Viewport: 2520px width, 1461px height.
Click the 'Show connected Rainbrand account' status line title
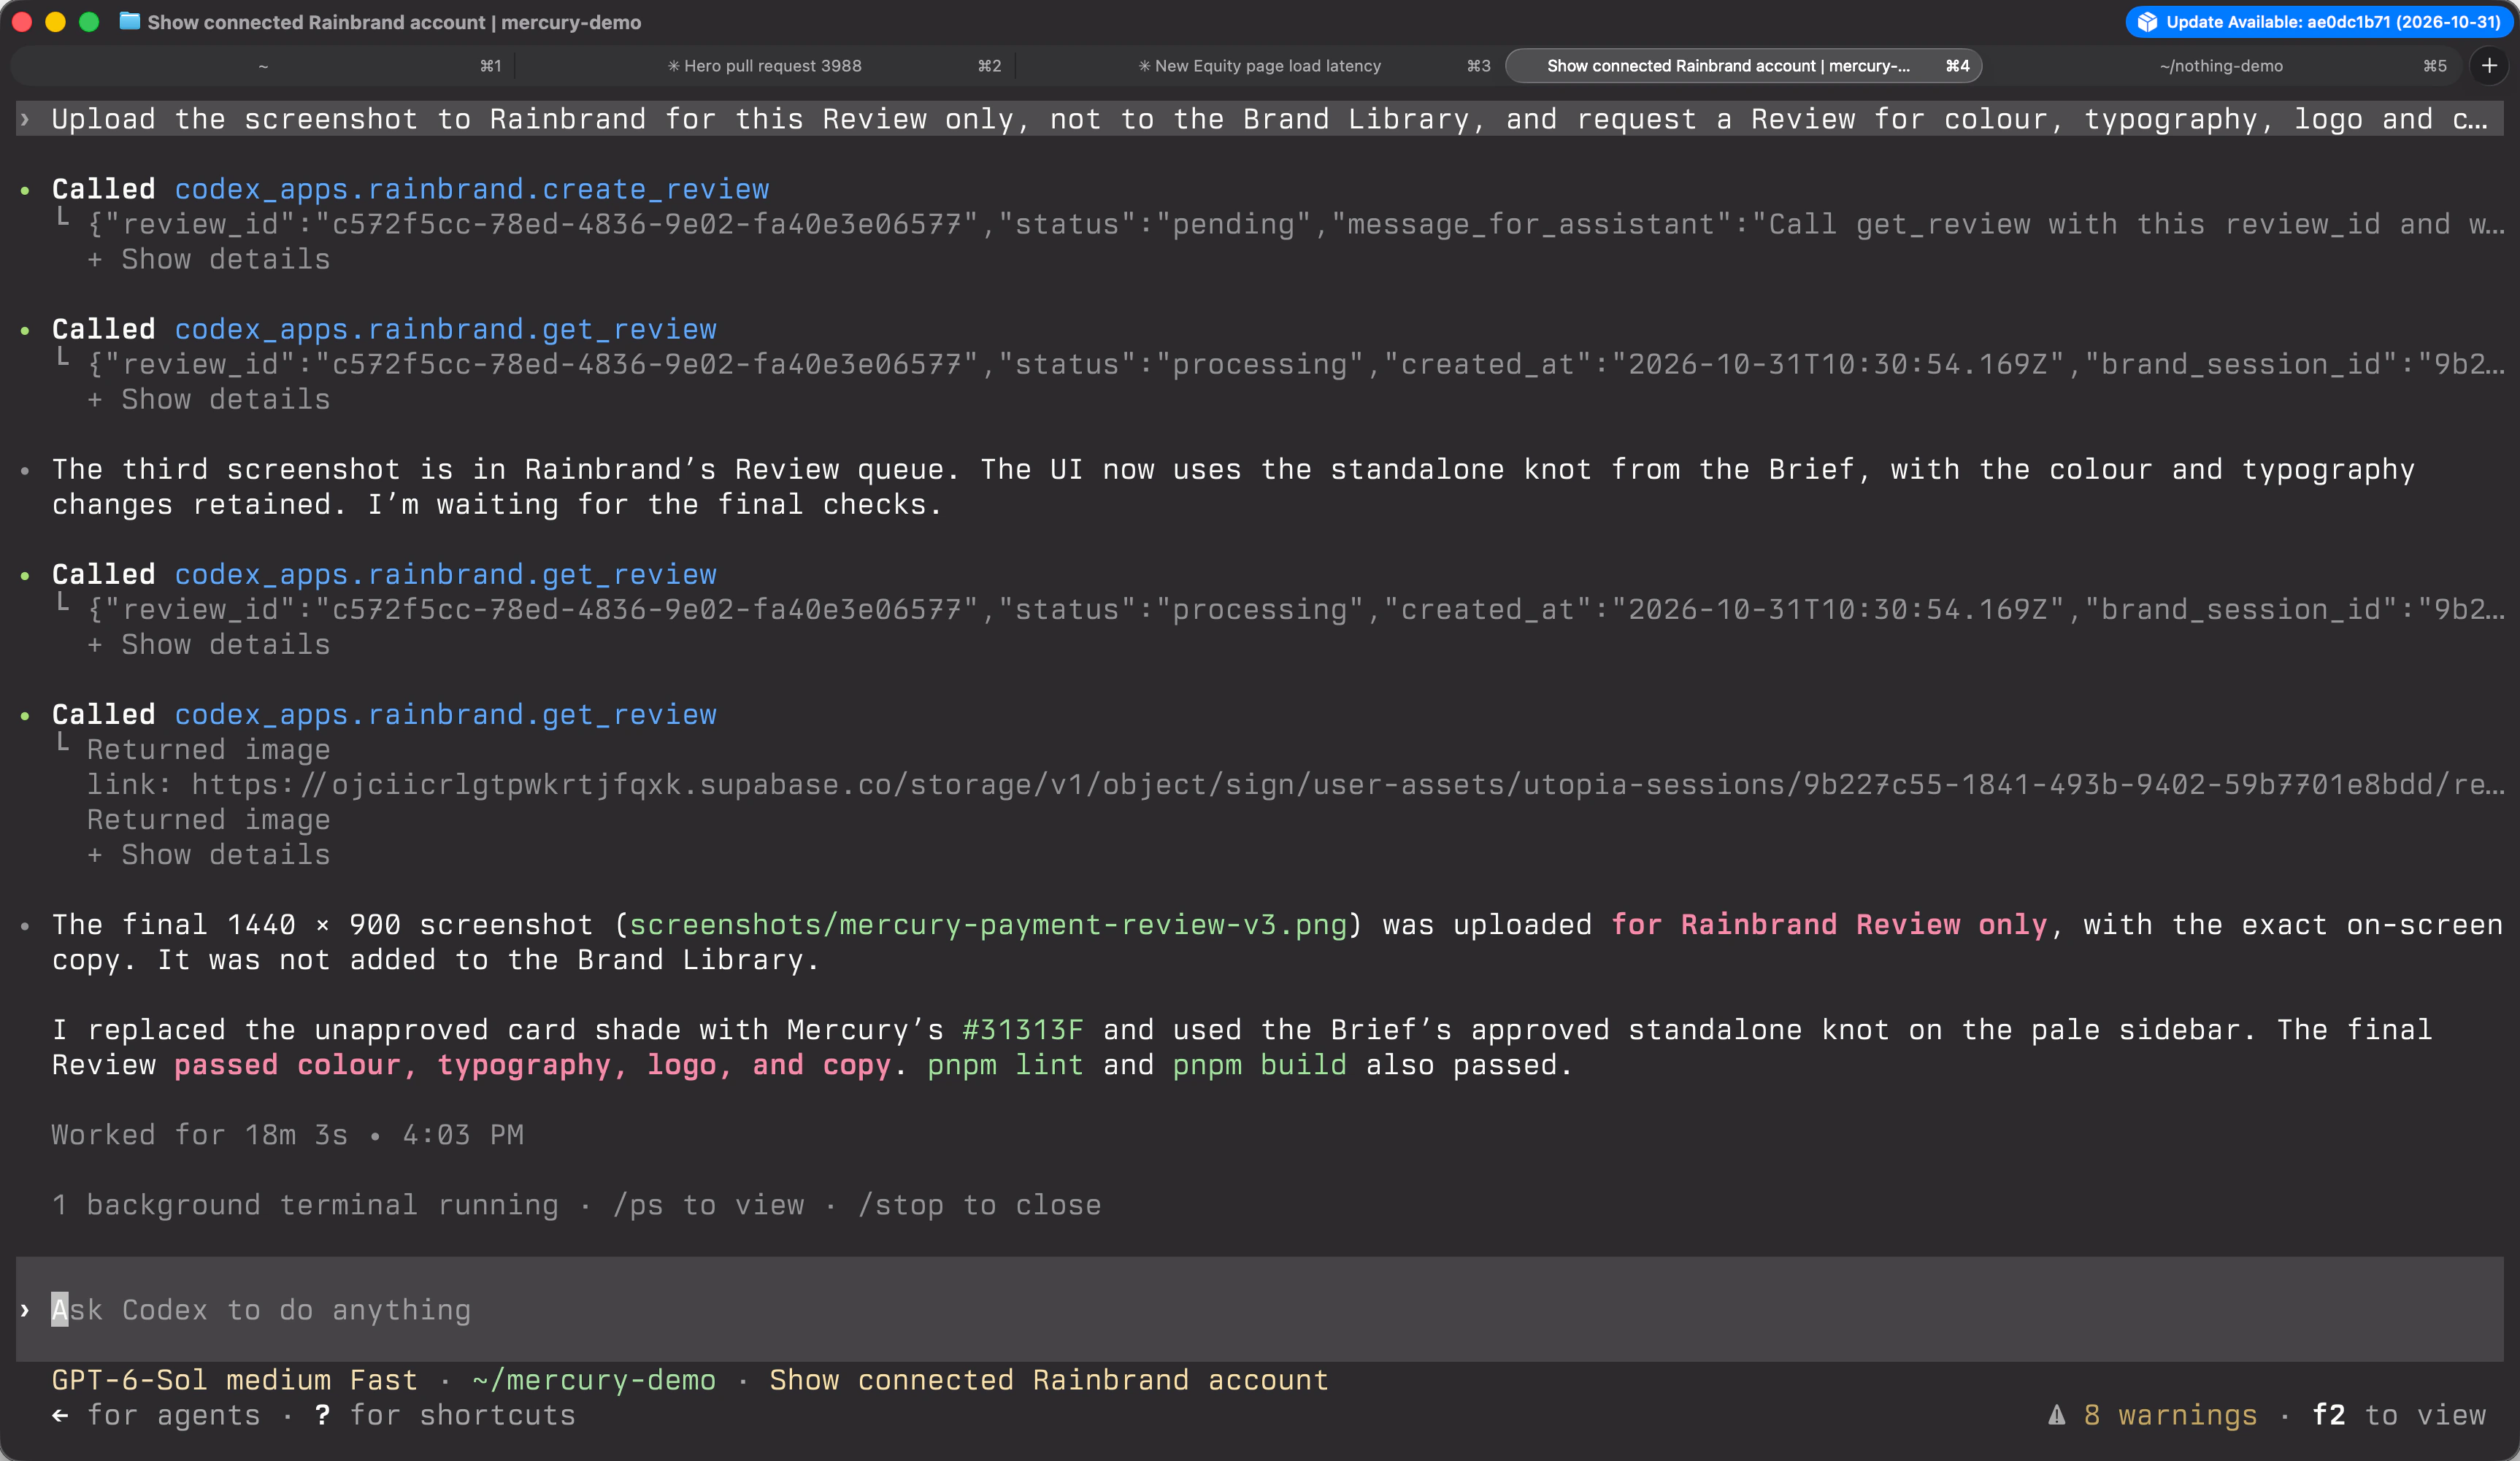click(x=1049, y=1380)
